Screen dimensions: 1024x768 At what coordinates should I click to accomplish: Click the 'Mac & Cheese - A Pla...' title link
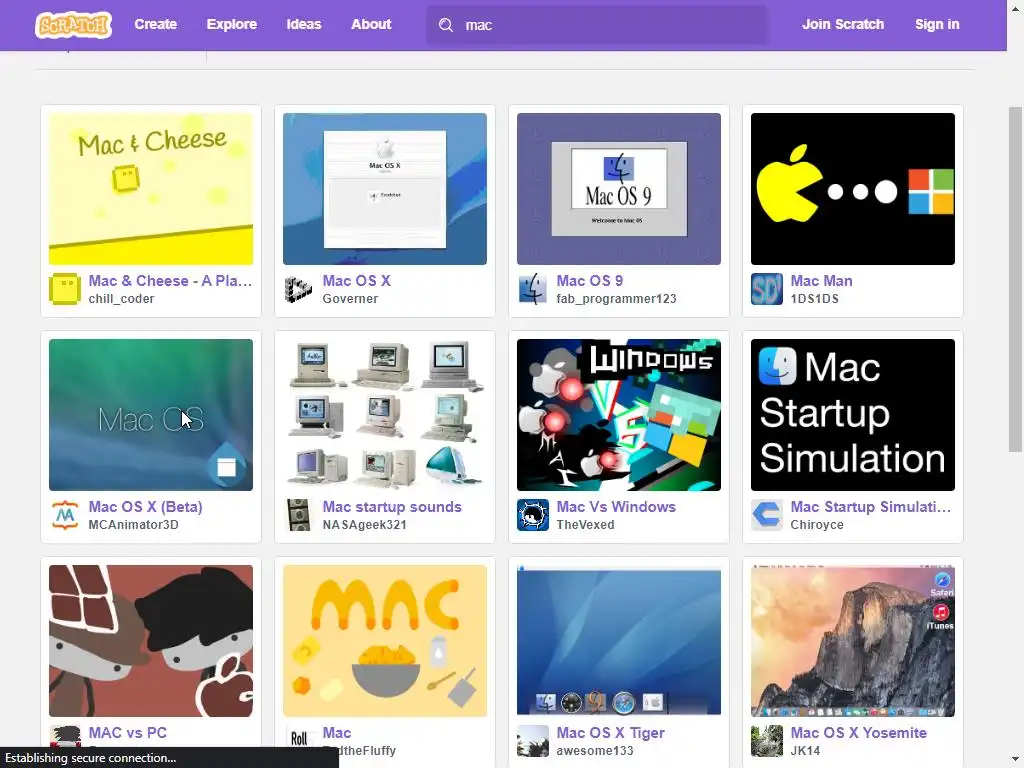[x=170, y=281]
